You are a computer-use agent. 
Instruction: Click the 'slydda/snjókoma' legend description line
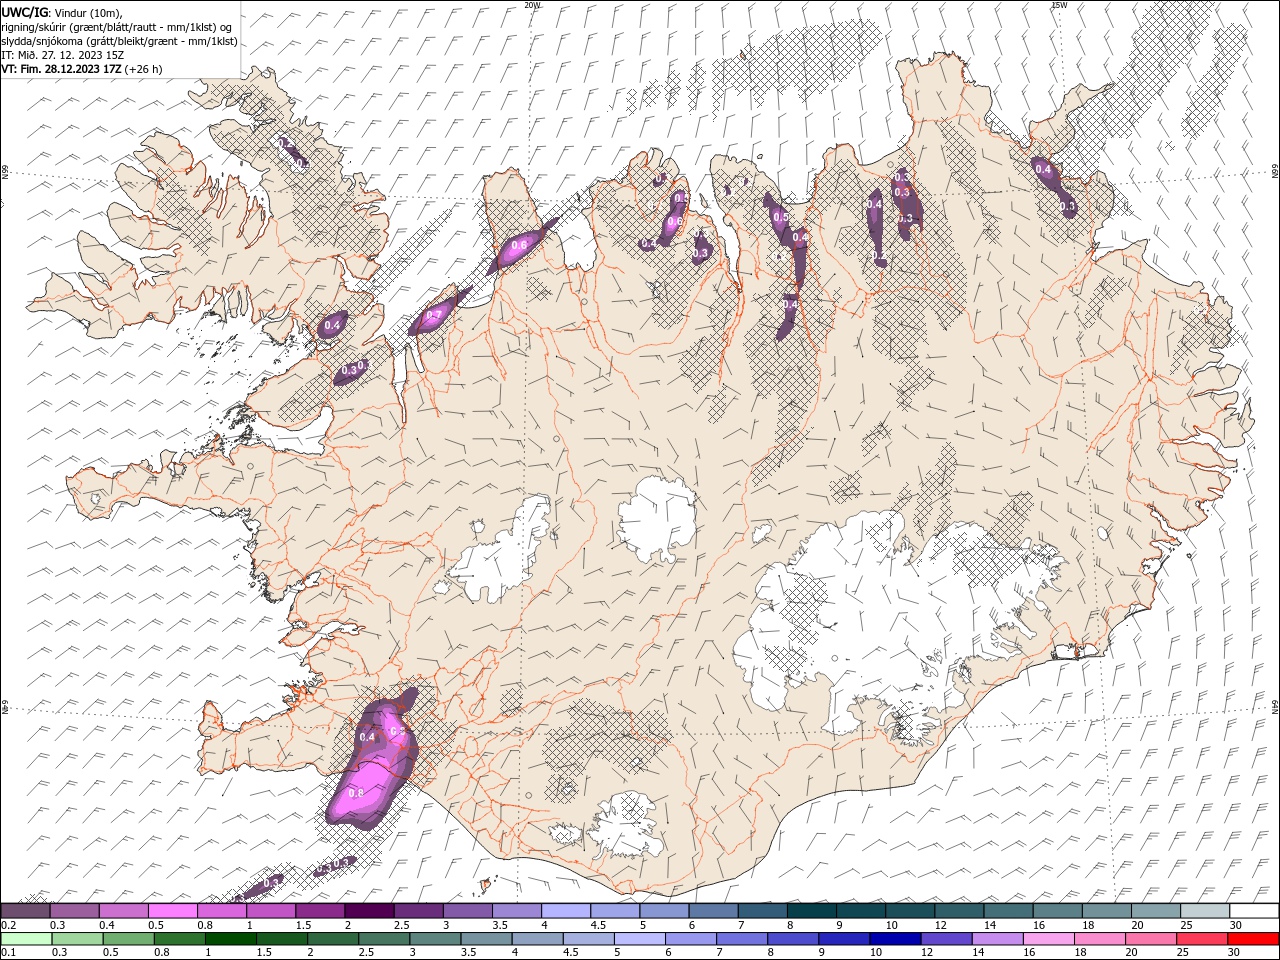tap(119, 41)
